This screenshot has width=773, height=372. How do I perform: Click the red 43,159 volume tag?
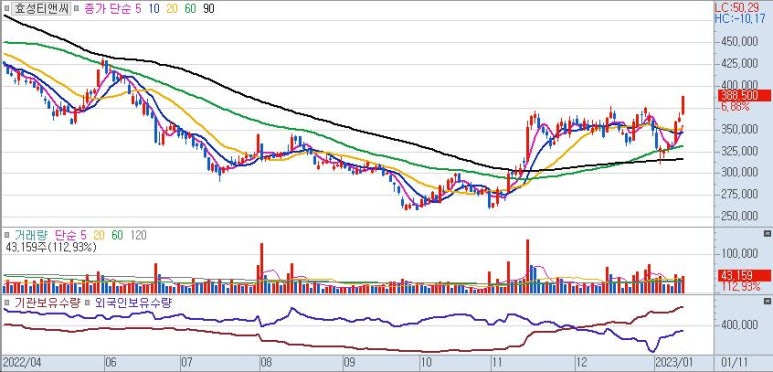[744, 276]
